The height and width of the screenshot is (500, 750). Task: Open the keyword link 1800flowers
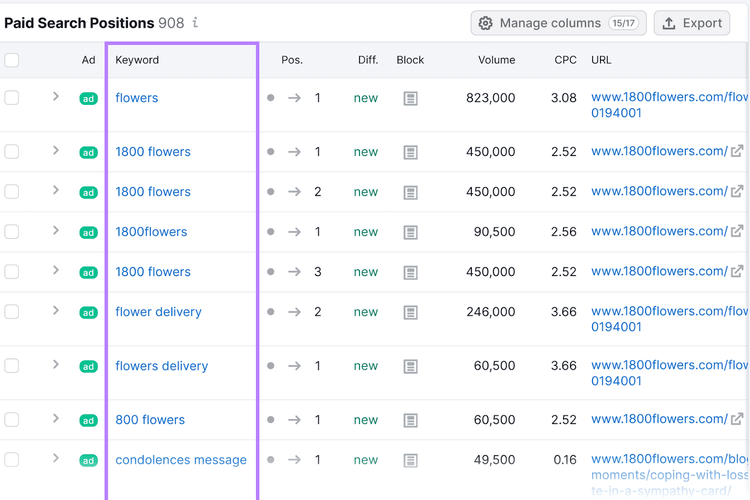[151, 232]
